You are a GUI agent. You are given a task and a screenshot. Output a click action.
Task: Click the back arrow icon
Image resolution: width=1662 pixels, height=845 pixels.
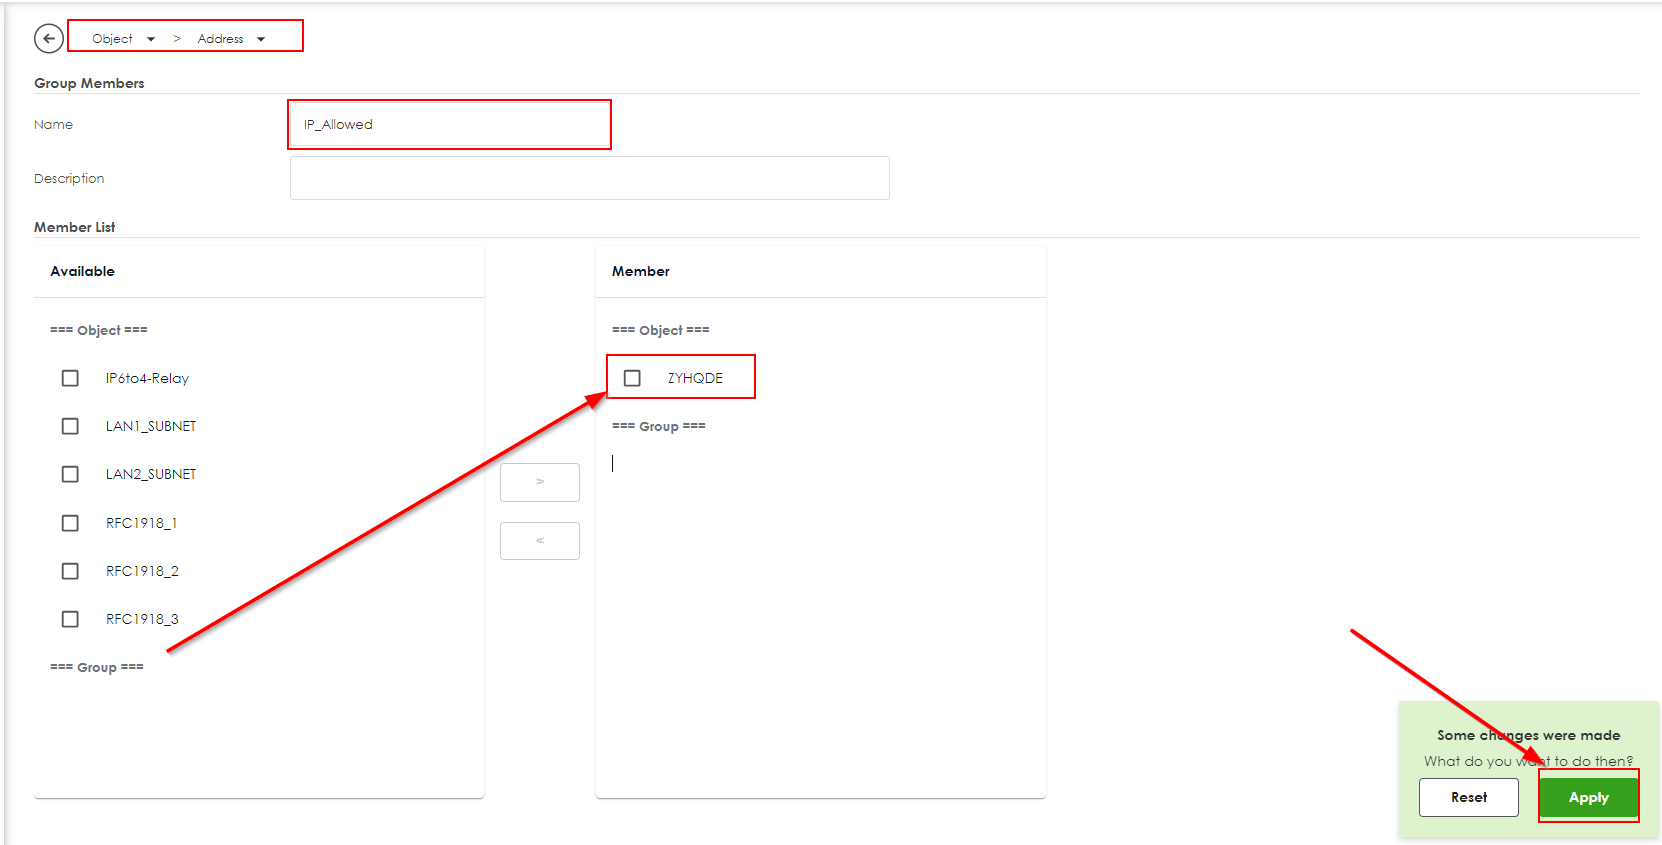[x=48, y=38]
